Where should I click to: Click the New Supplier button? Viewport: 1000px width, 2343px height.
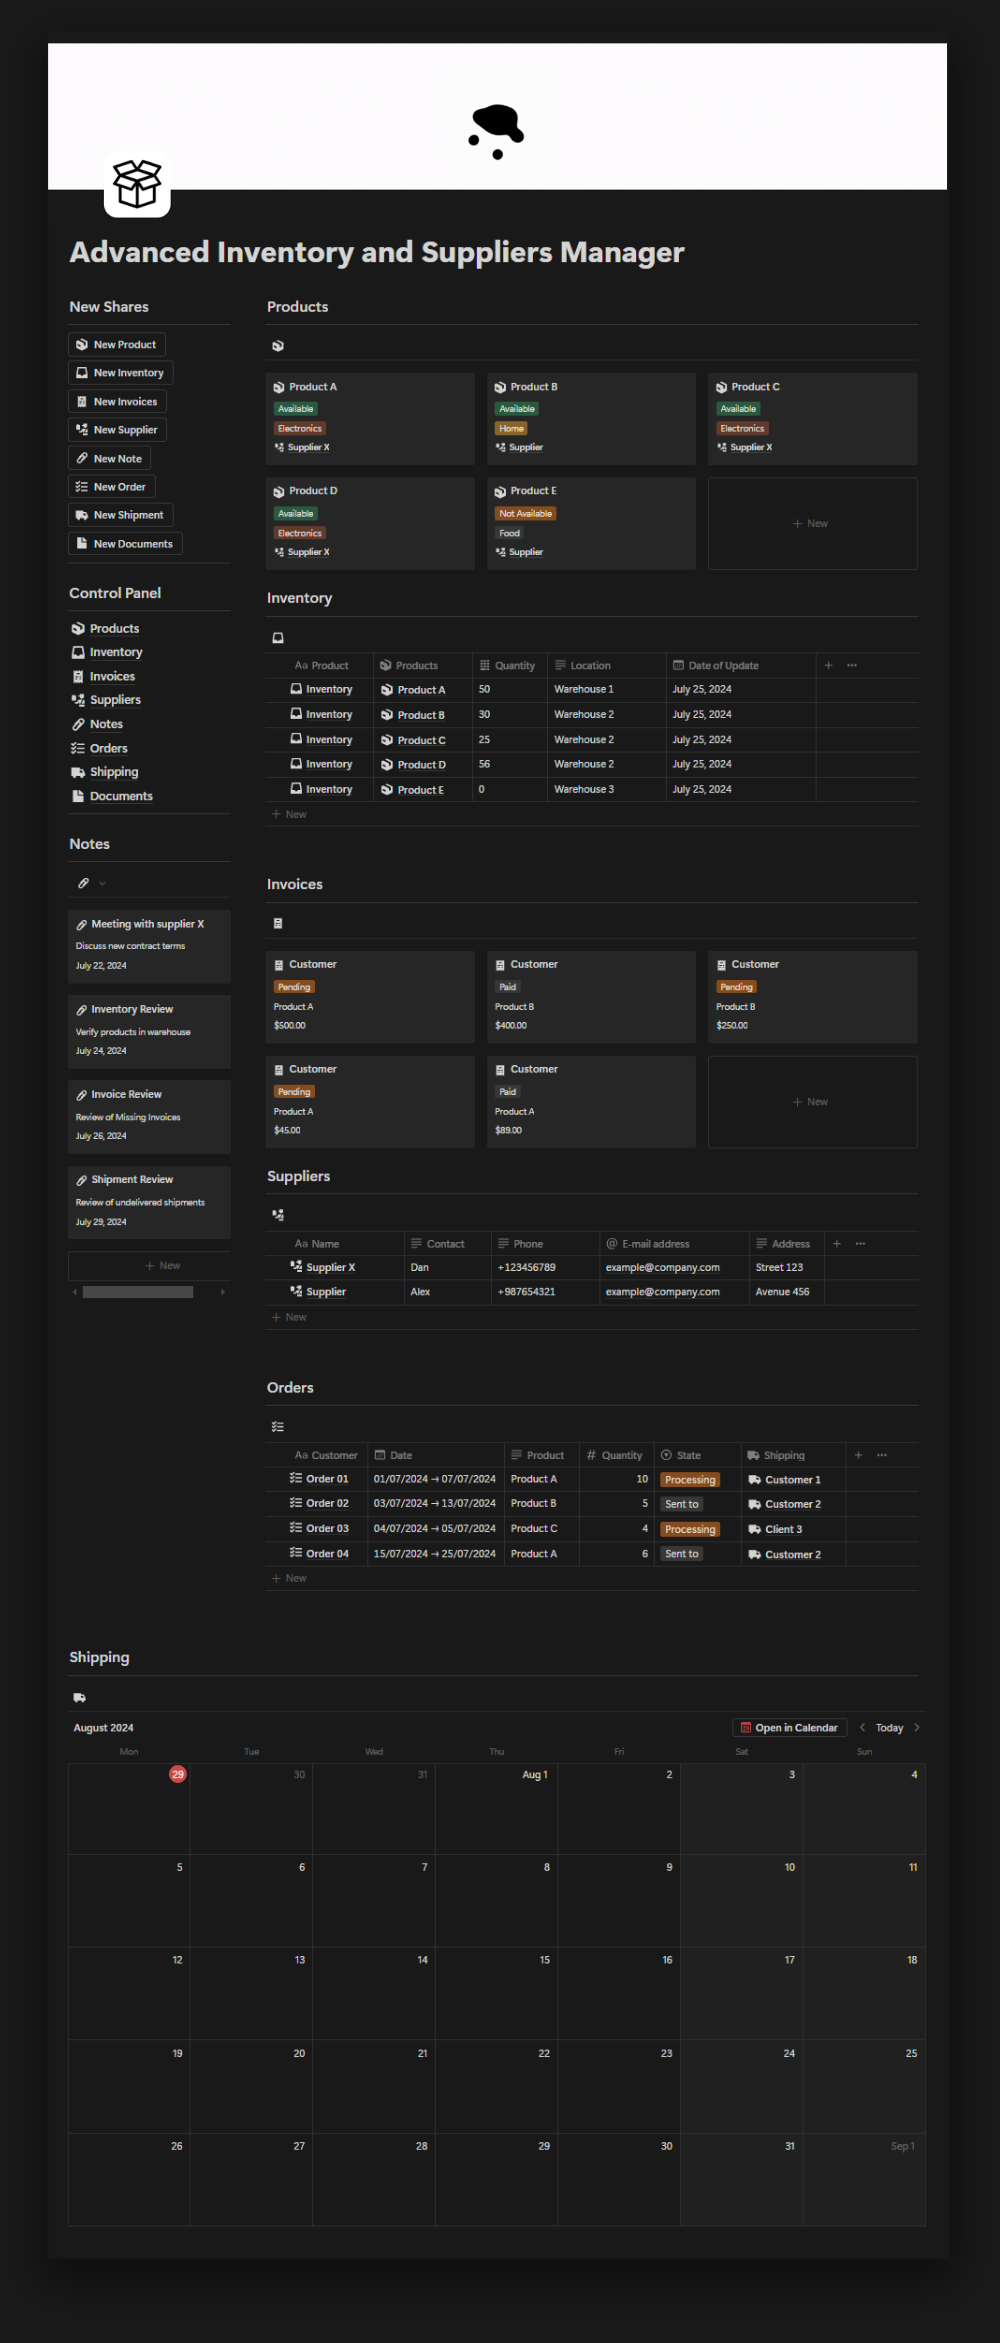point(117,430)
